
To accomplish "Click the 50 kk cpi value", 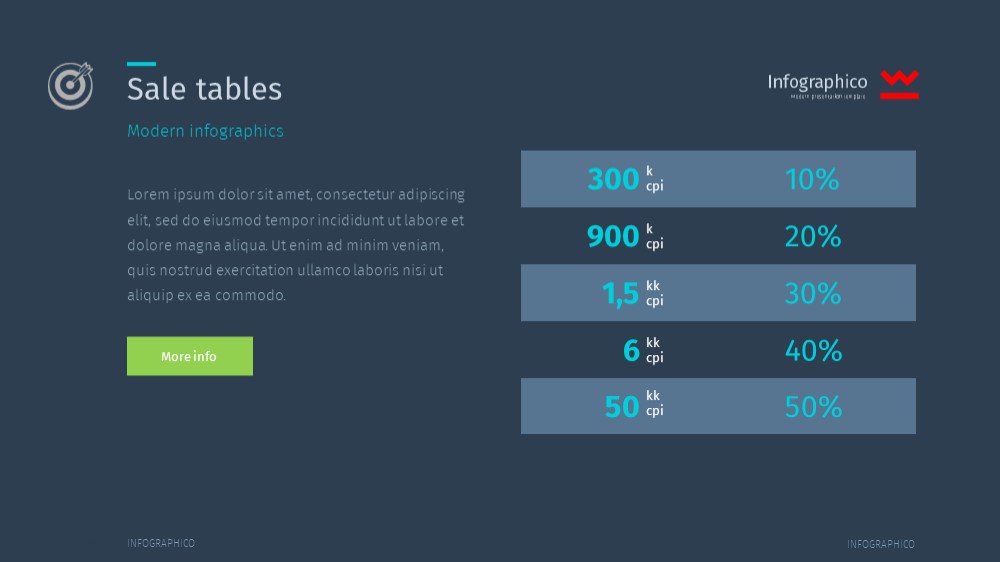I will pos(635,406).
